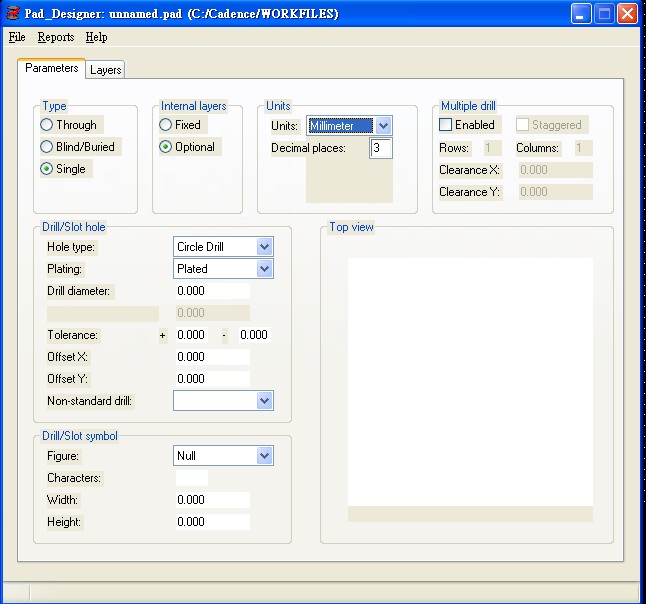Open the Plating dropdown list

264,269
